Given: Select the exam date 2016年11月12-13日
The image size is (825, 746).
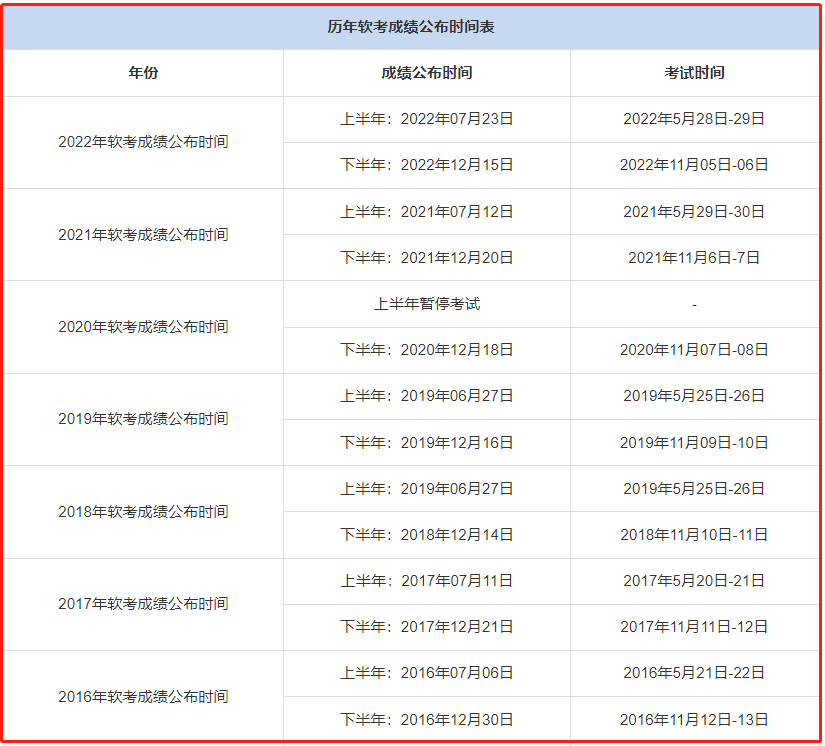Looking at the screenshot, I should [x=695, y=720].
